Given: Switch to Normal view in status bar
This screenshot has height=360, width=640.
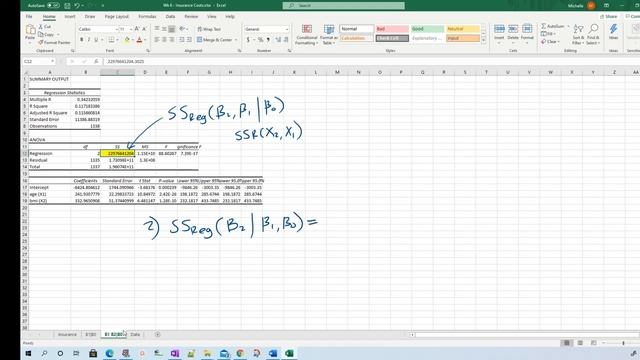Looking at the screenshot, I should pos(567,343).
